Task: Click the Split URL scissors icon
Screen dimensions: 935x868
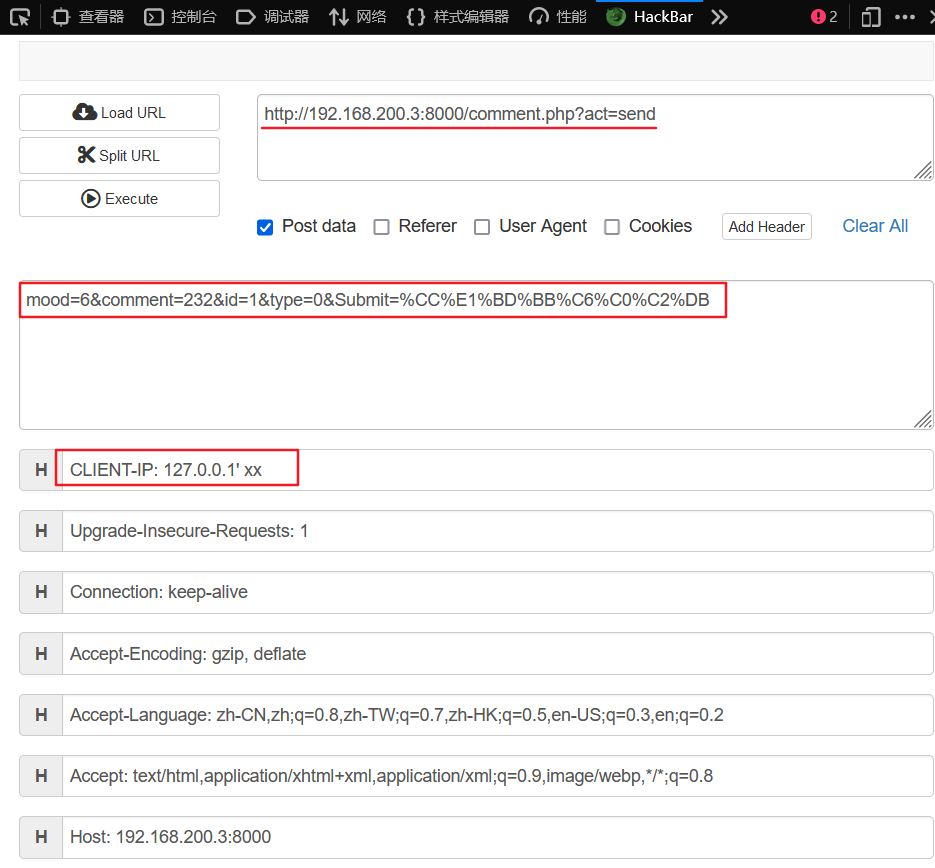Action: coord(86,155)
